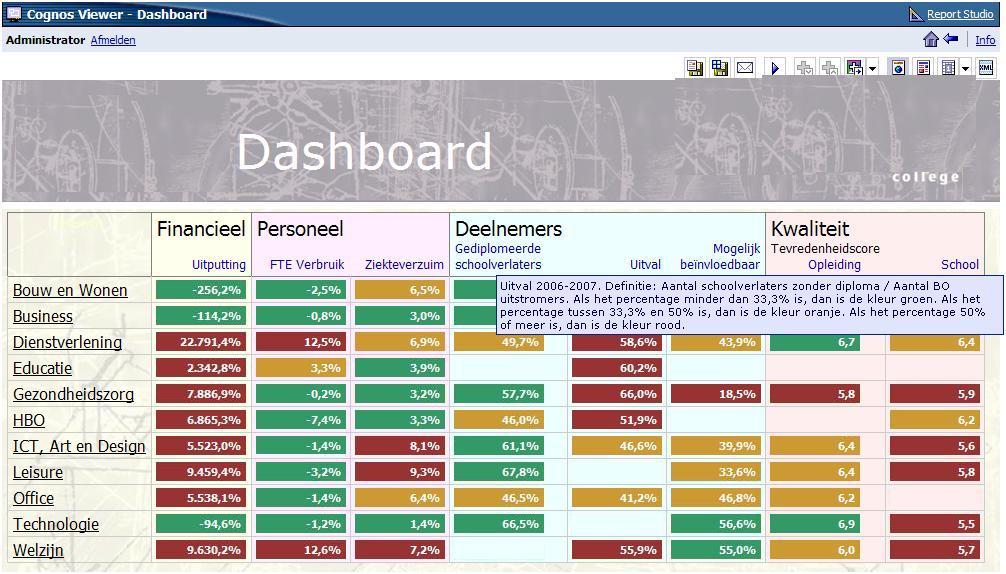
Task: Click the 8,1% Ziekteverzuim cell
Action: coord(400,446)
